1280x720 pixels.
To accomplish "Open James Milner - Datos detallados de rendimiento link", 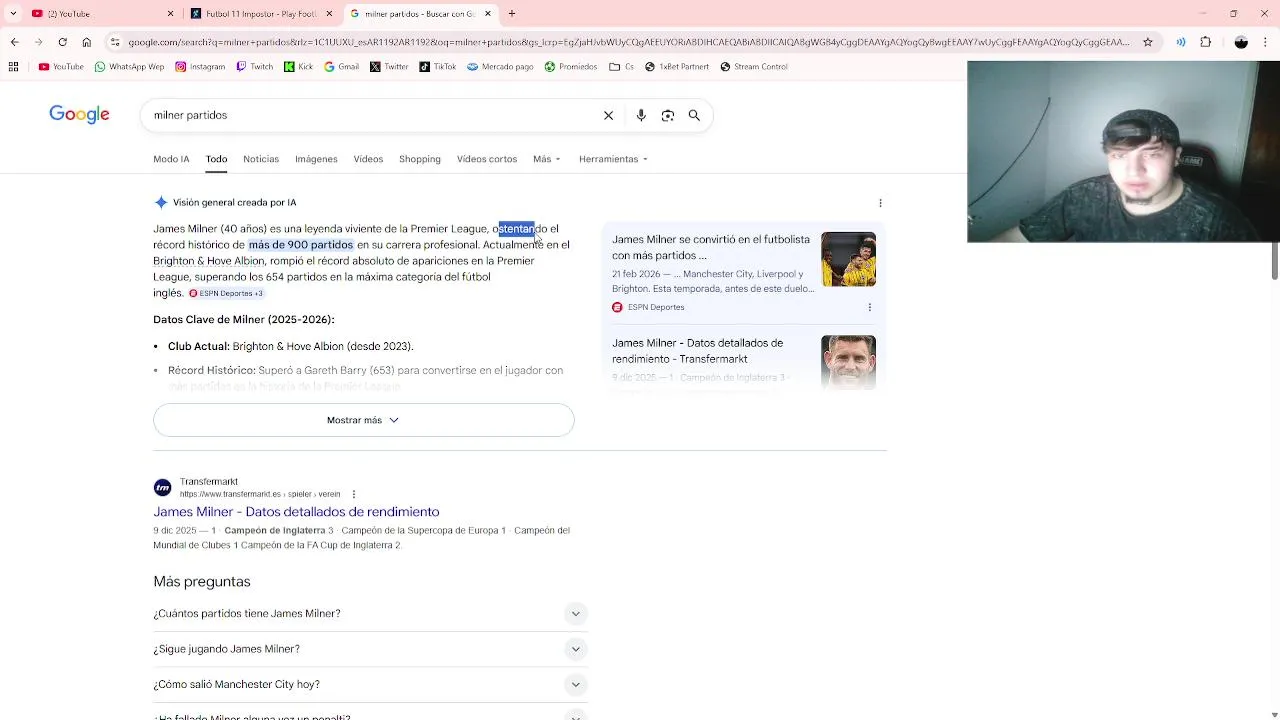I will 296,512.
